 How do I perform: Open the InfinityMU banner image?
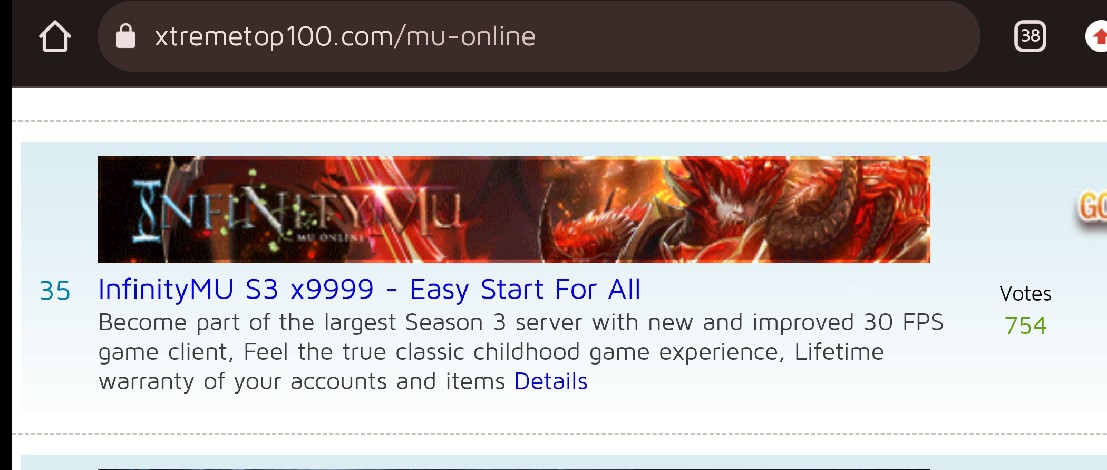514,210
